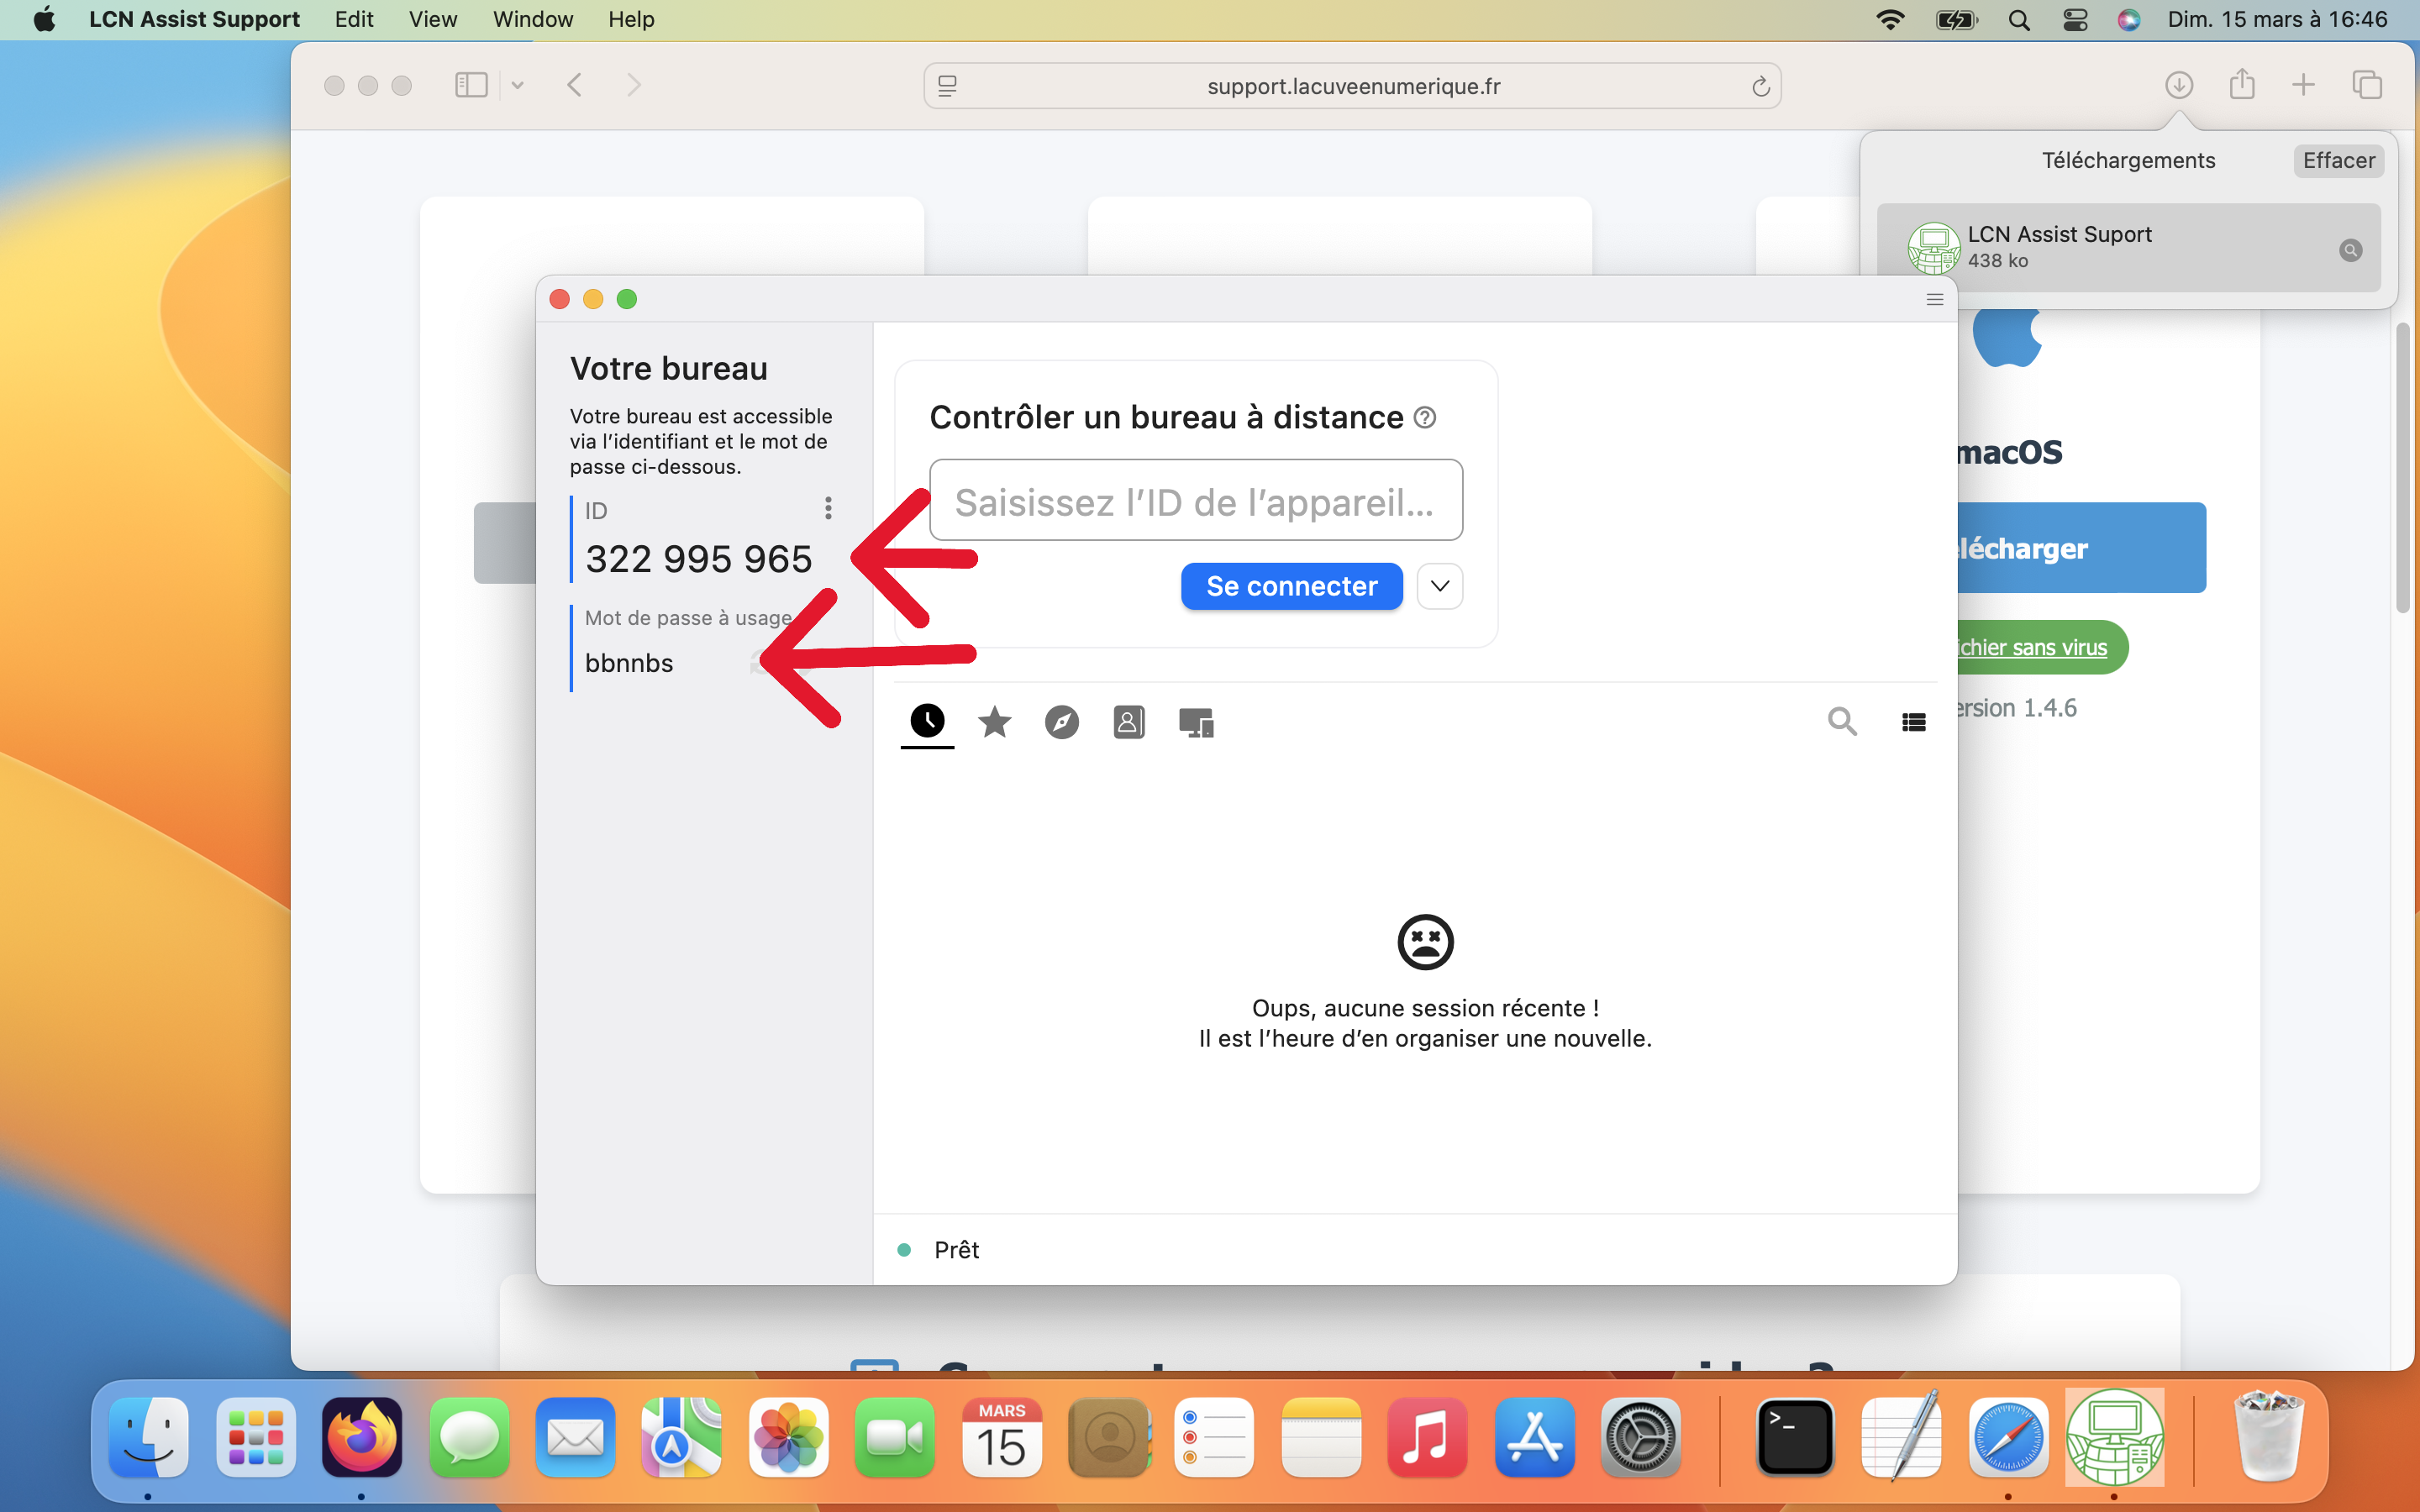Click Télécharger button on Safari page
Image resolution: width=2420 pixels, height=1512 pixels.
point(2081,548)
